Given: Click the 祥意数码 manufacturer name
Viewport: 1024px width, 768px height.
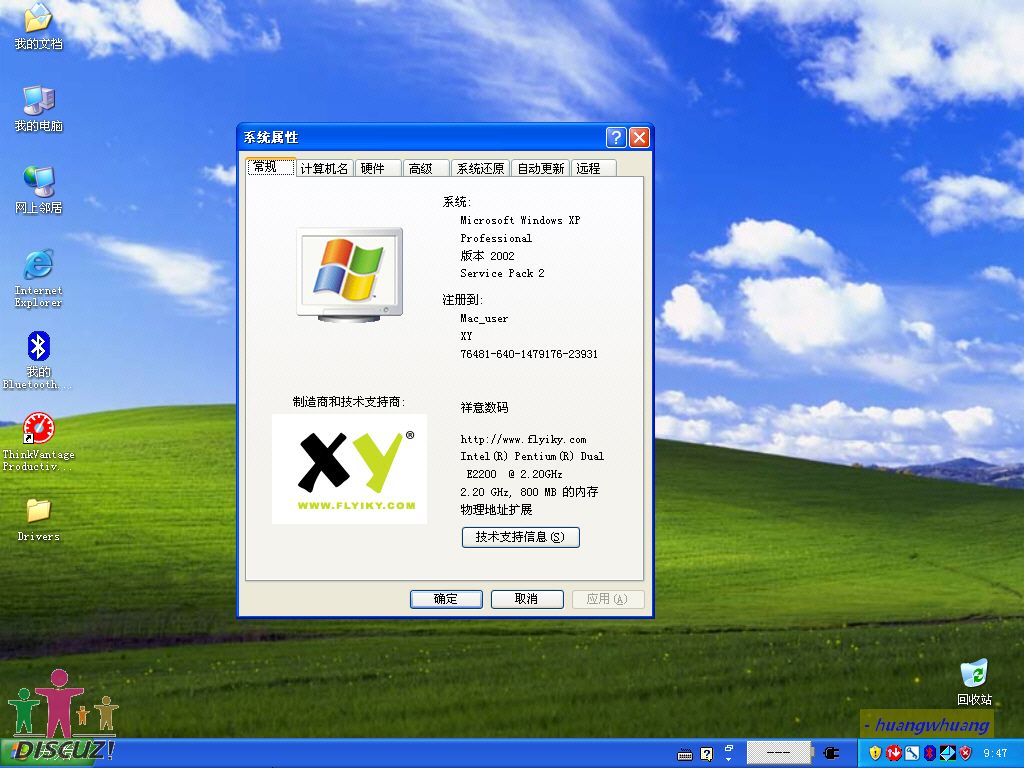Looking at the screenshot, I should (484, 408).
